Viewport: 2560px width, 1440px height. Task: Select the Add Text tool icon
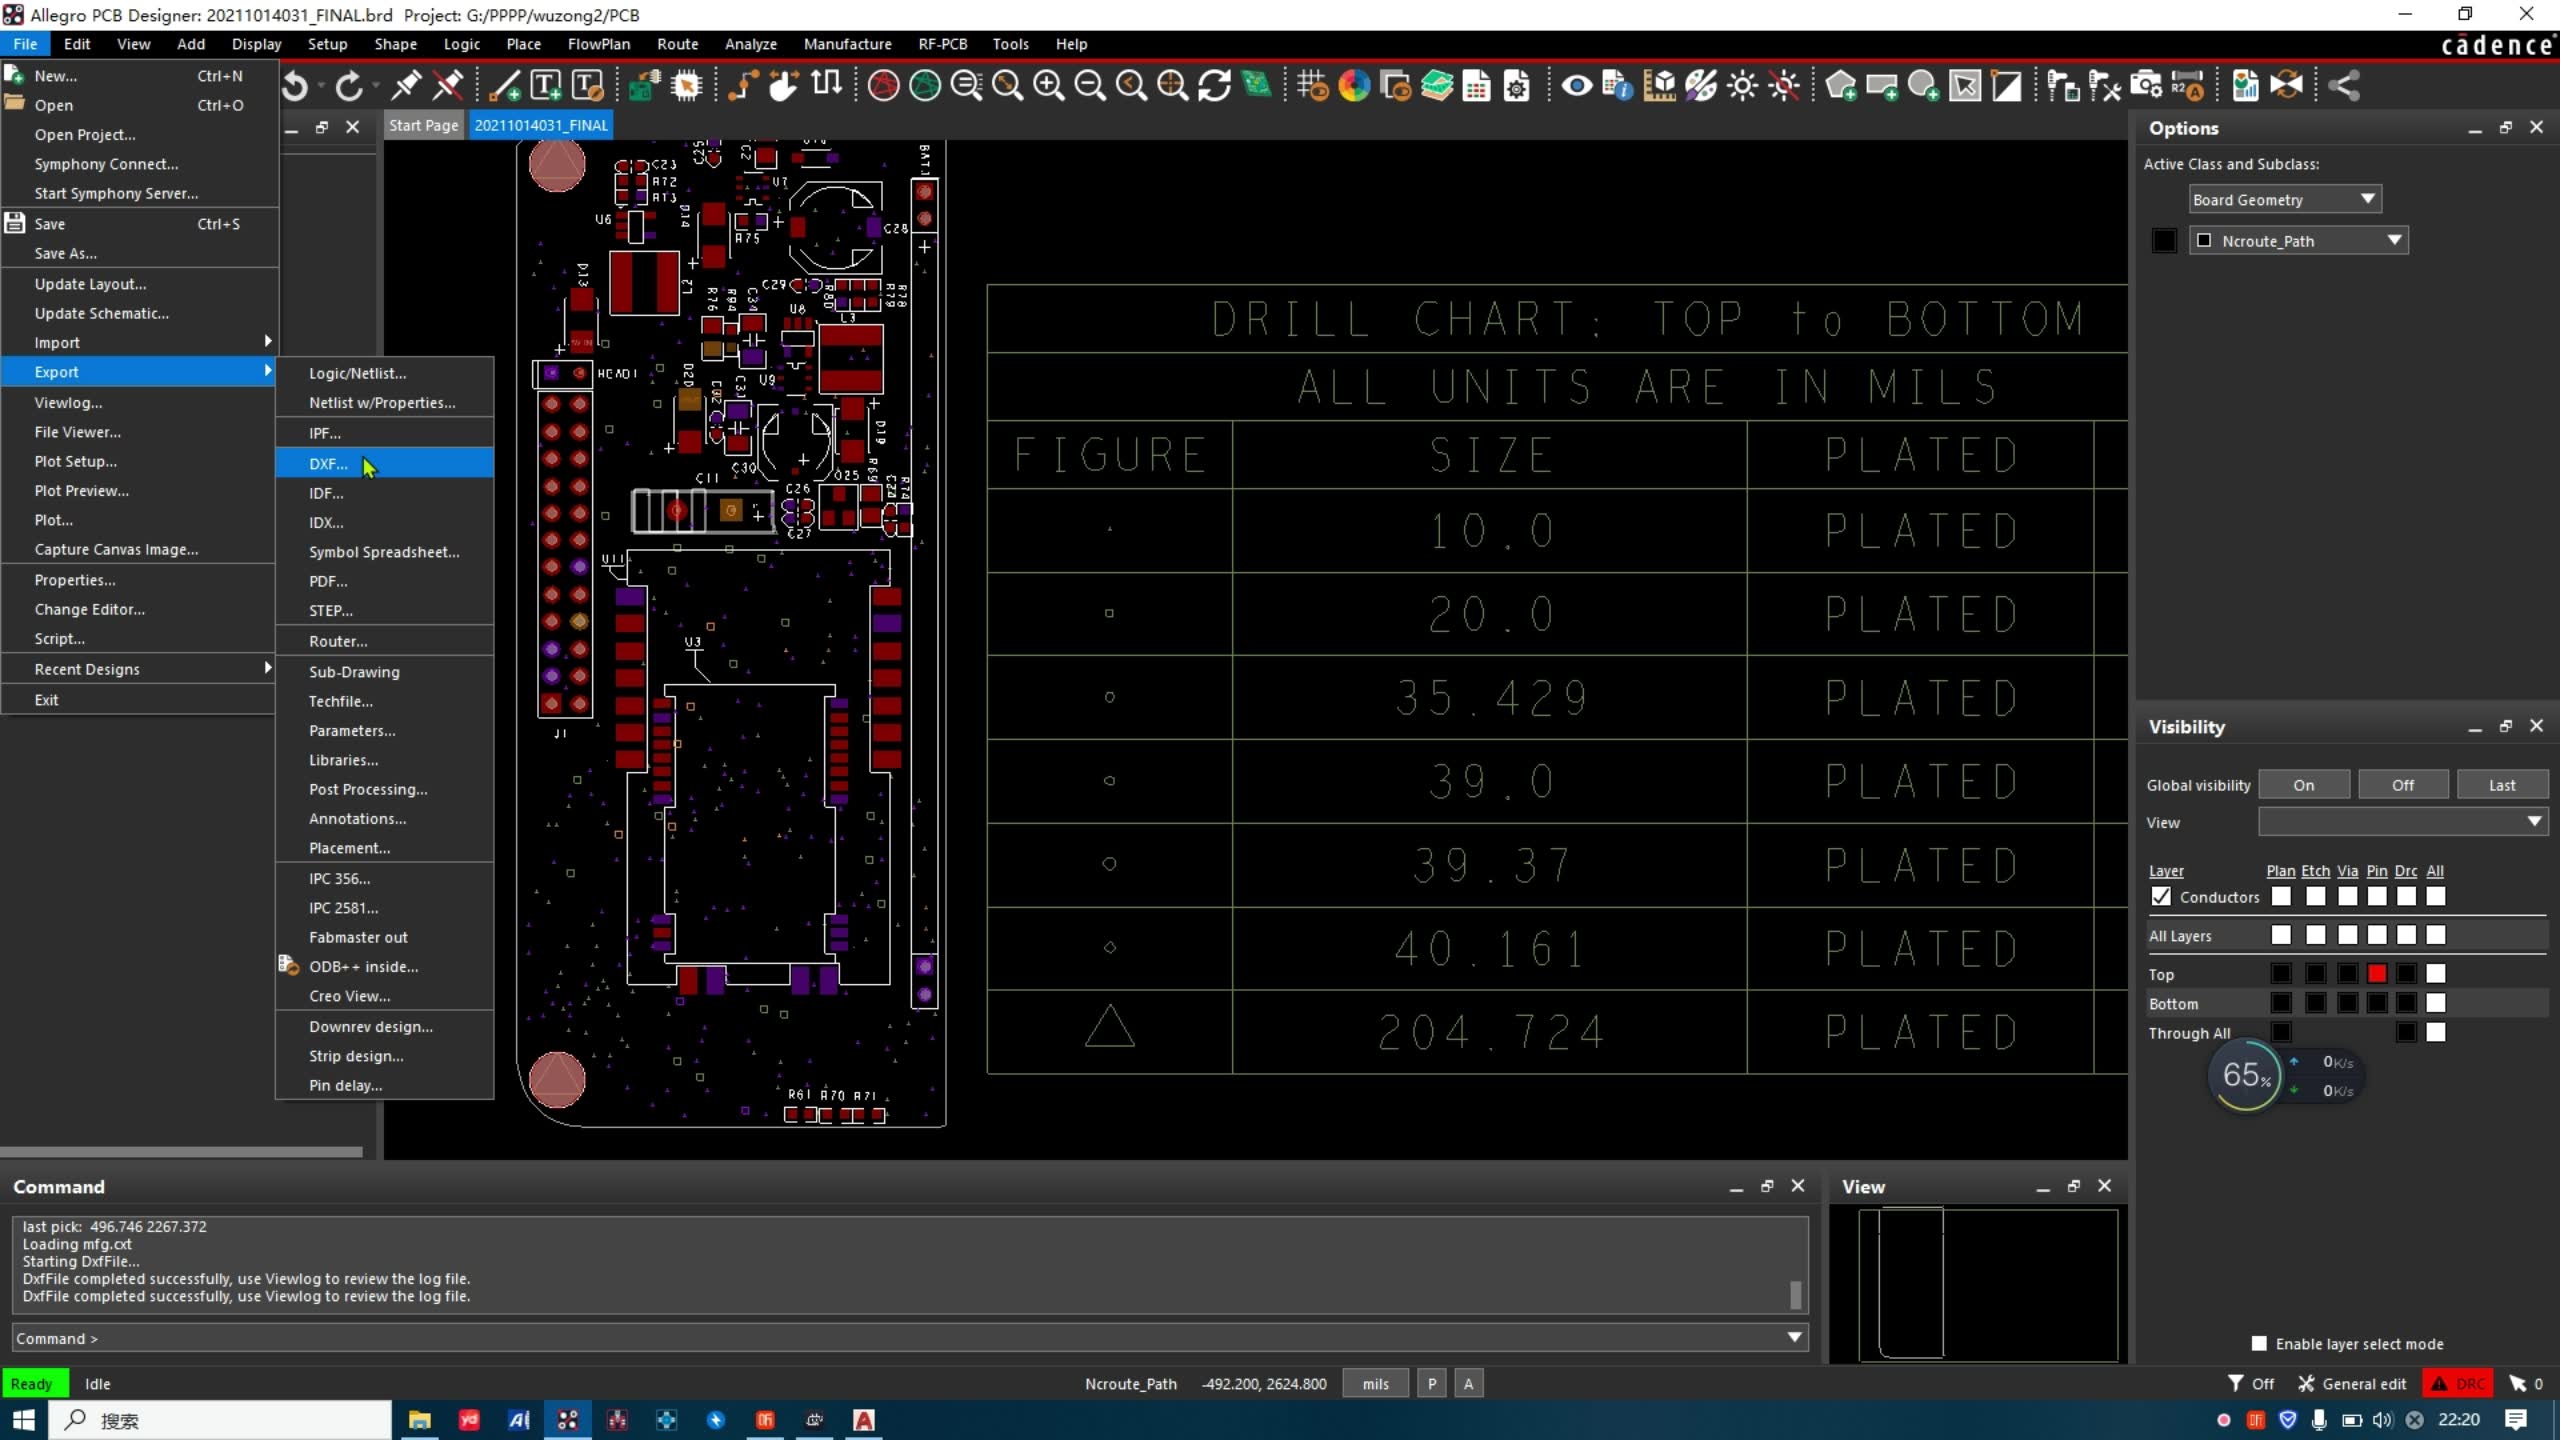pos(545,86)
